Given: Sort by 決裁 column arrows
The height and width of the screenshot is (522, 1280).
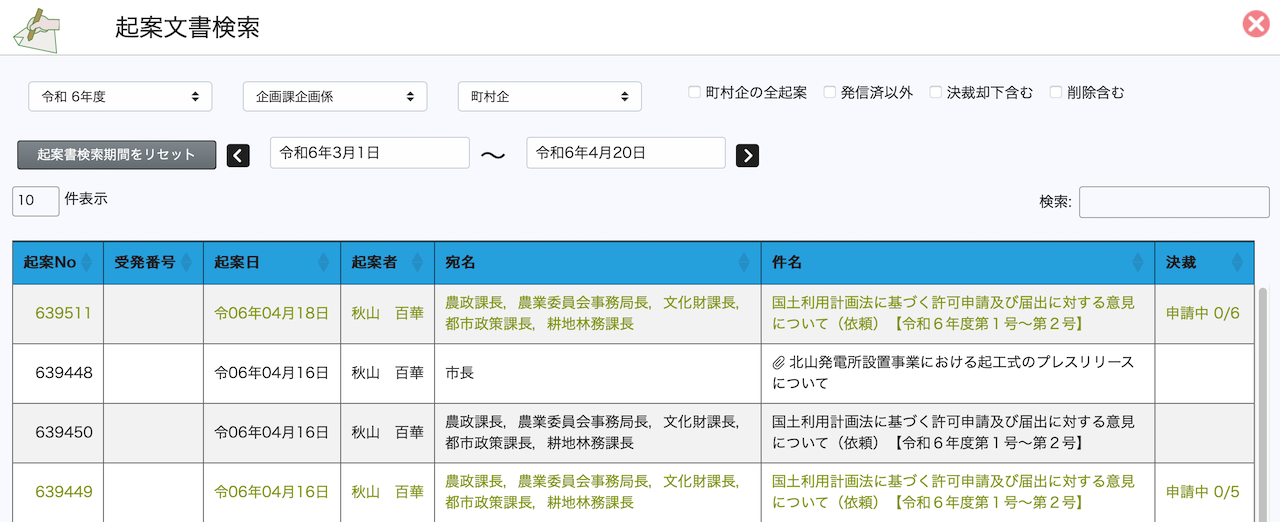Looking at the screenshot, I should point(1237,263).
